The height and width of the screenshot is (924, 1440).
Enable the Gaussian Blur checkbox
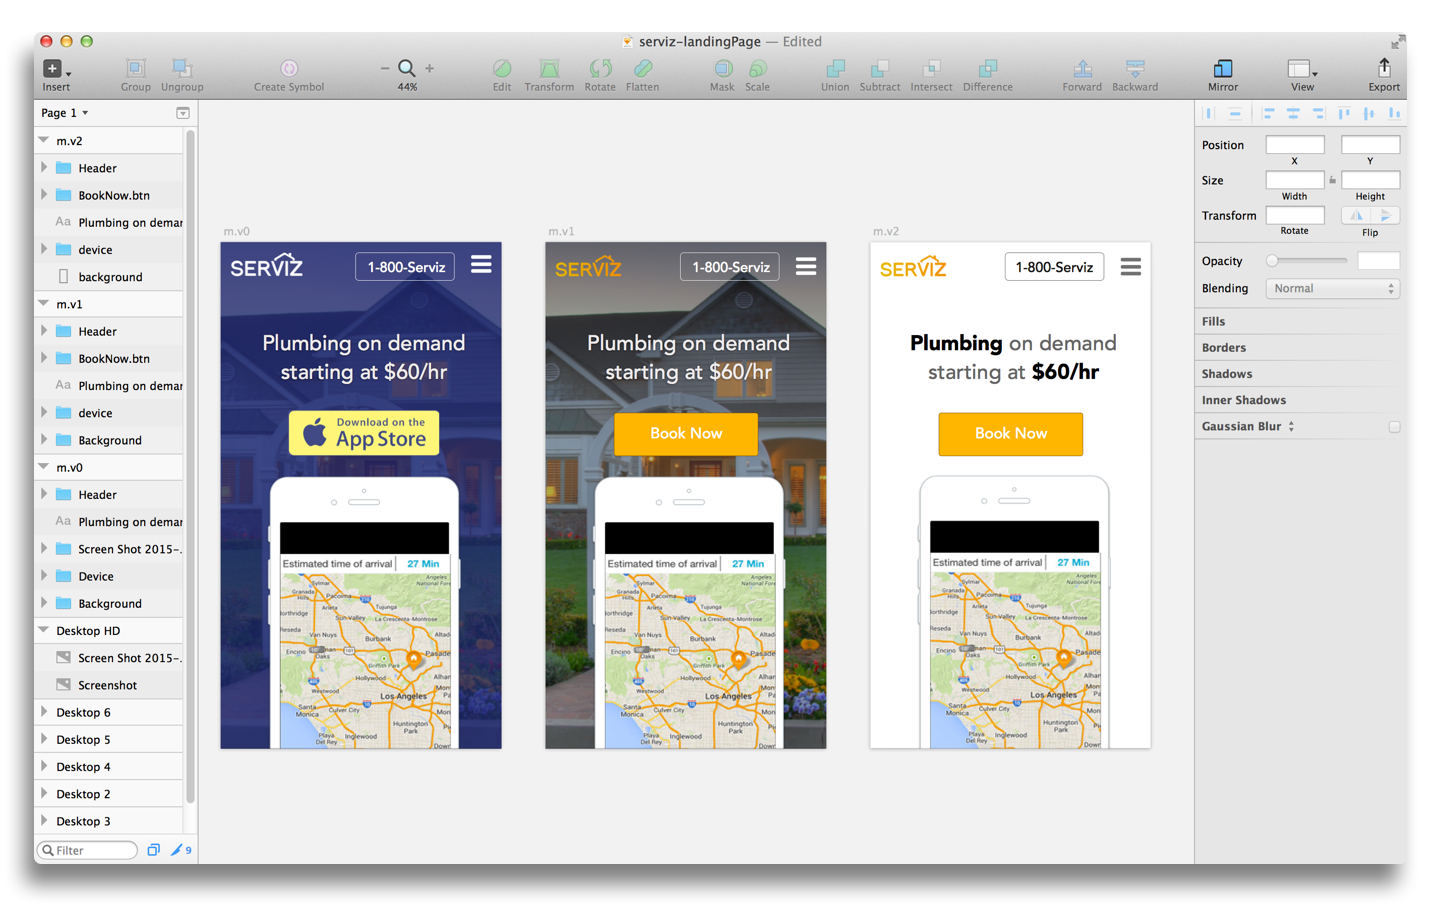tap(1394, 427)
